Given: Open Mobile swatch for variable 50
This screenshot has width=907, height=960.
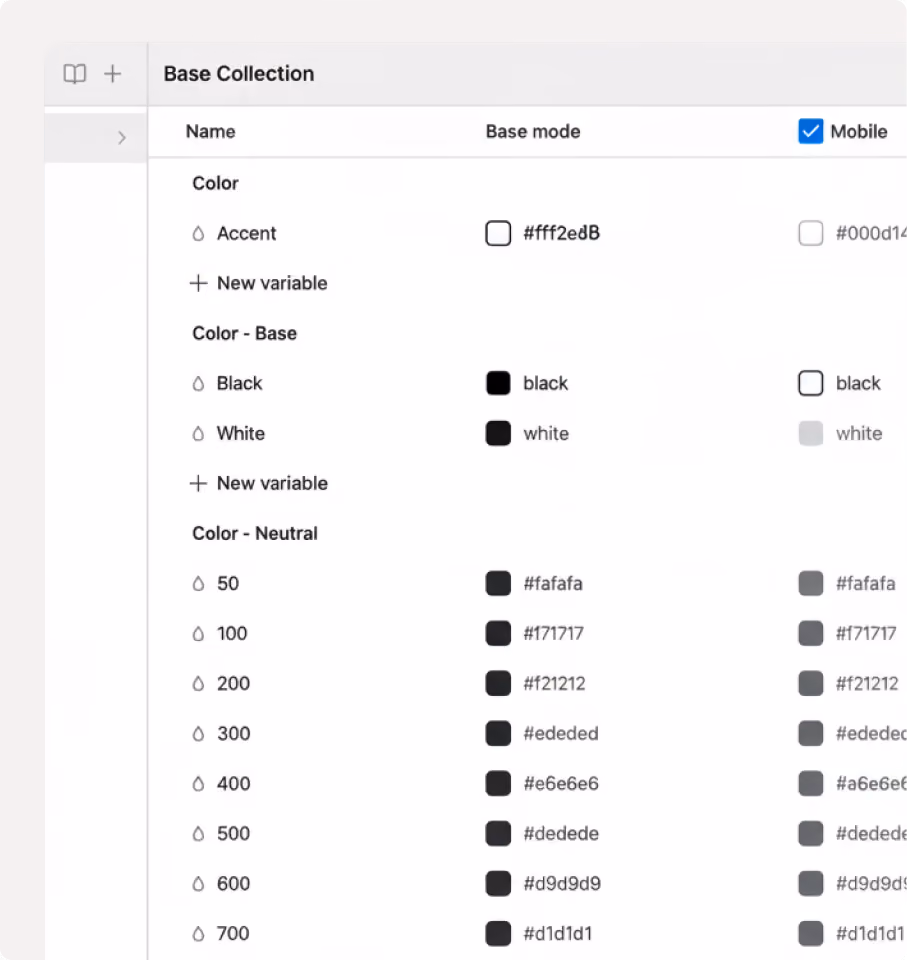Looking at the screenshot, I should (810, 583).
